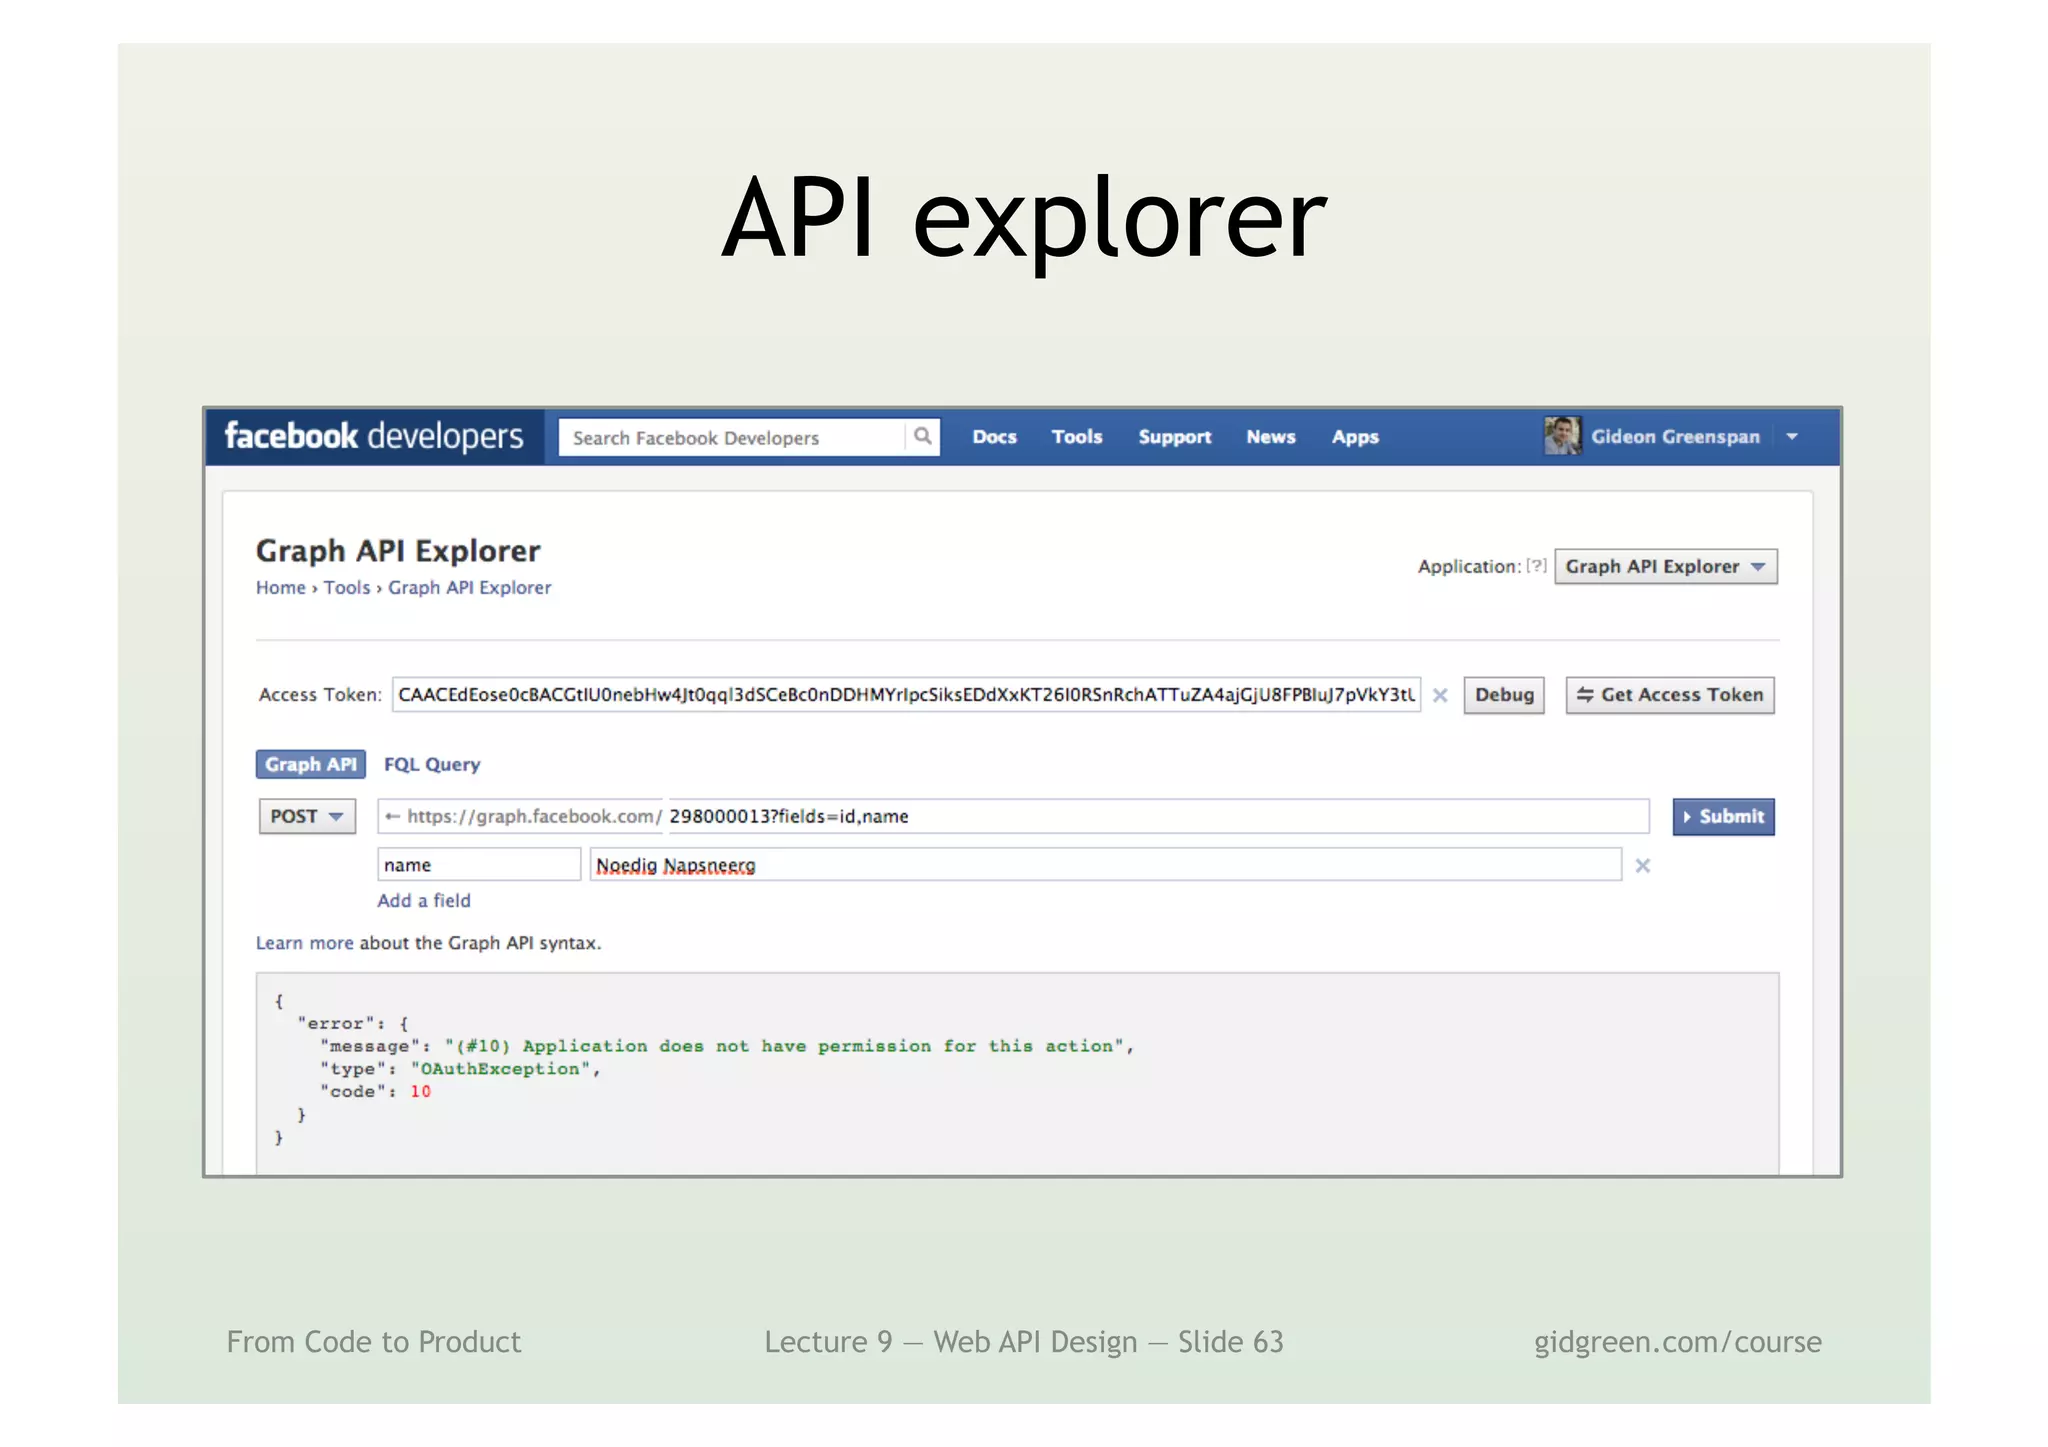Click the facebook developers logo
Screen dimensions: 2048x1447
374,436
